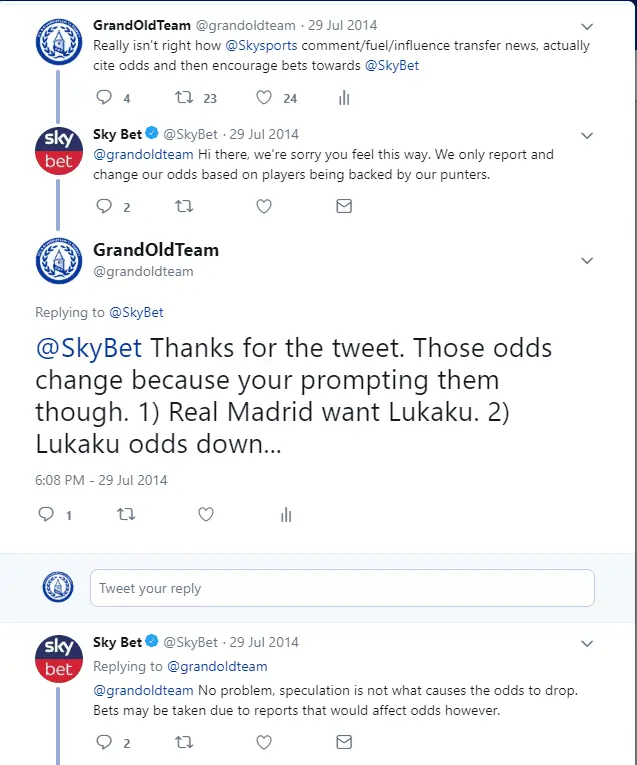Like the first tweet with 24 likes
Image resolution: width=637 pixels, height=765 pixels.
pyautogui.click(x=265, y=98)
